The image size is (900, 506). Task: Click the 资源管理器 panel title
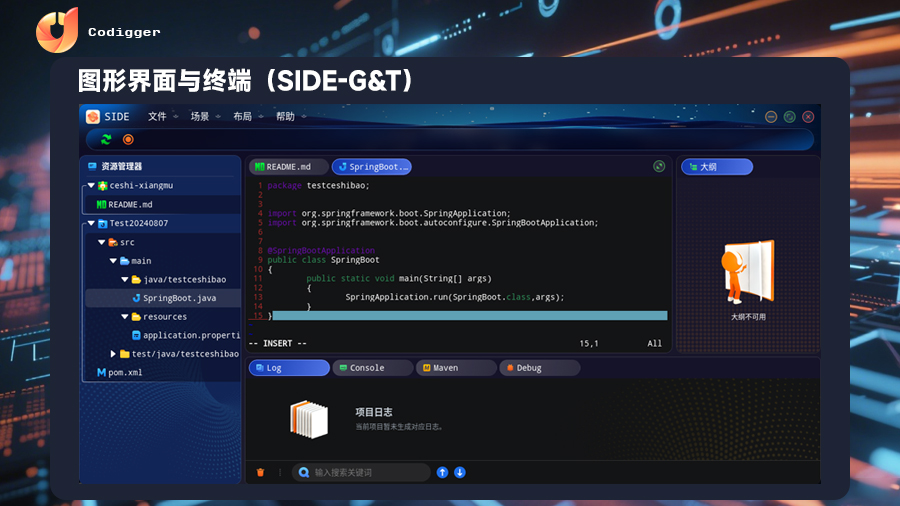[121, 166]
